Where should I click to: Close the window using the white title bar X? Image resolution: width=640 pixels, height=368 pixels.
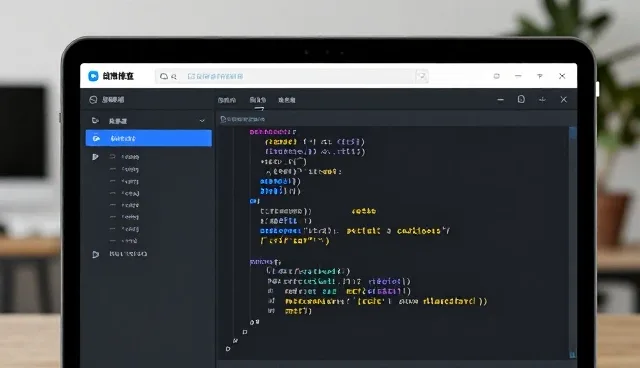[562, 76]
